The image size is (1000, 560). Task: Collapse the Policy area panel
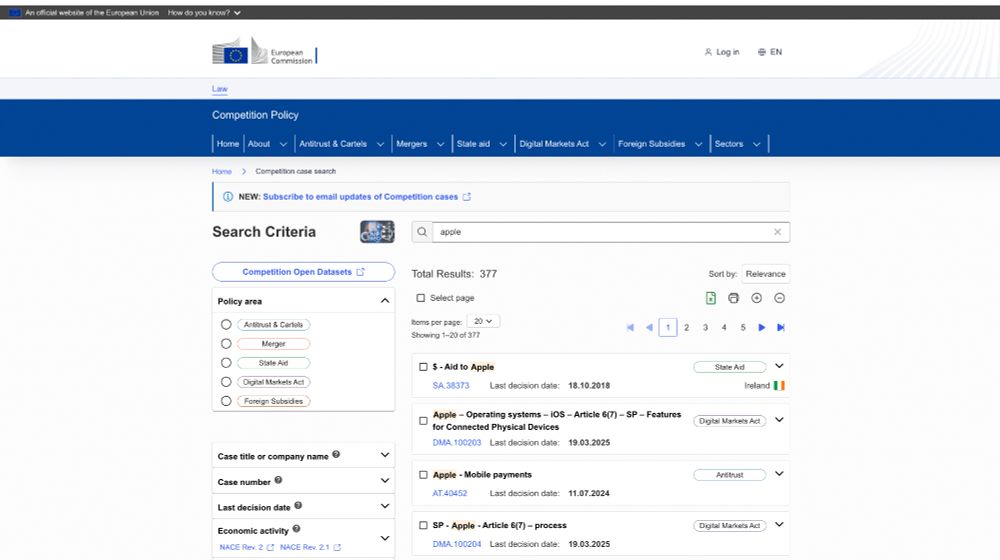pyautogui.click(x=385, y=300)
